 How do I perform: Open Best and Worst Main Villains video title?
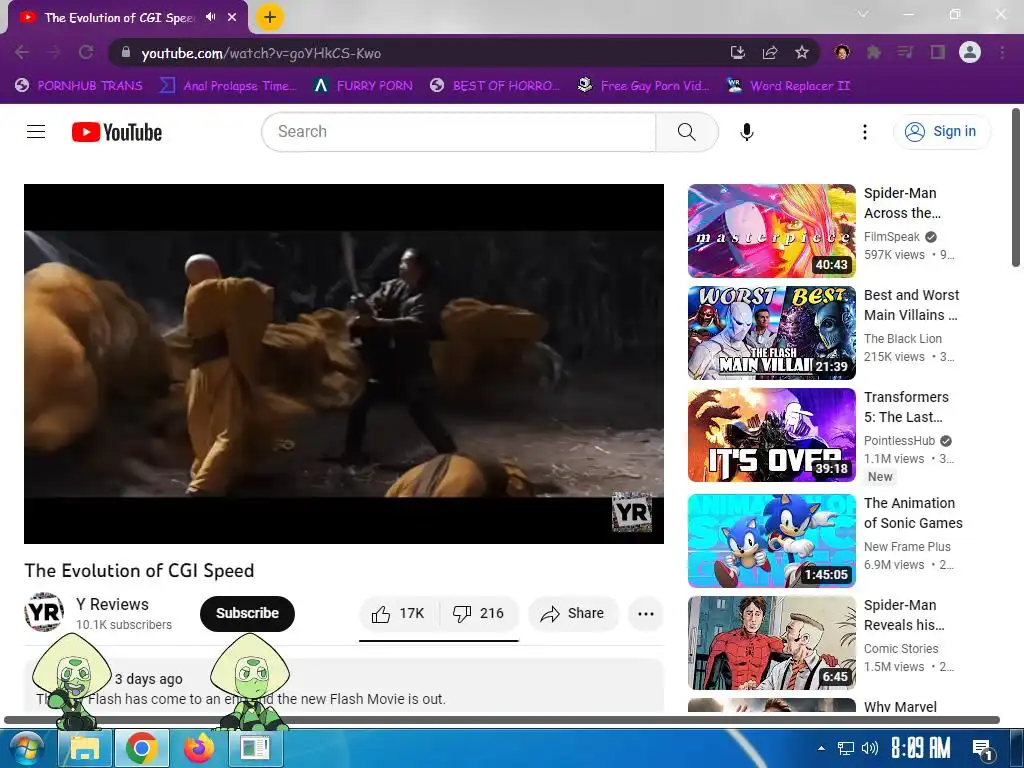pyautogui.click(x=911, y=305)
